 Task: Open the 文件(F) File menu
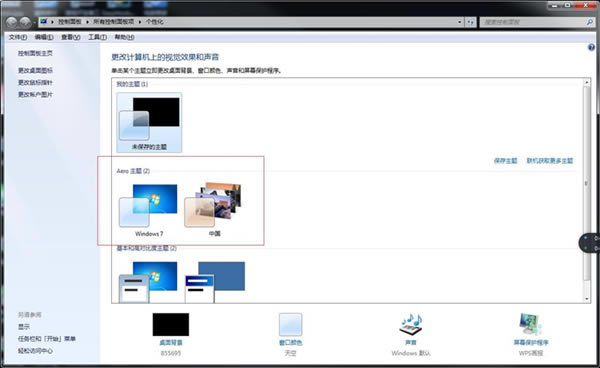(x=18, y=37)
